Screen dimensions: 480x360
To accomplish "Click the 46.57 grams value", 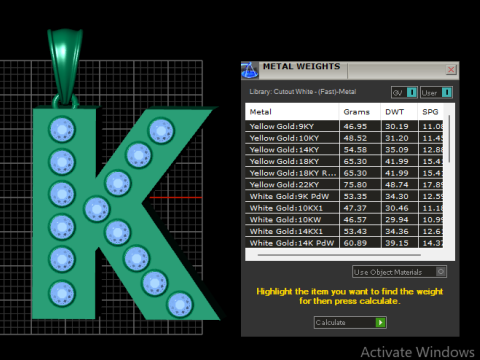I will (x=355, y=220).
